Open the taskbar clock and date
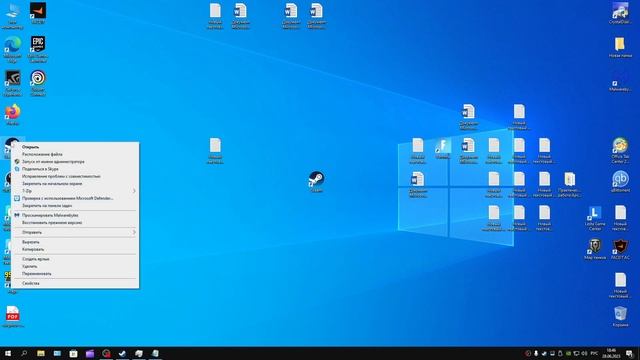The height and width of the screenshot is (360, 640). click(x=611, y=353)
